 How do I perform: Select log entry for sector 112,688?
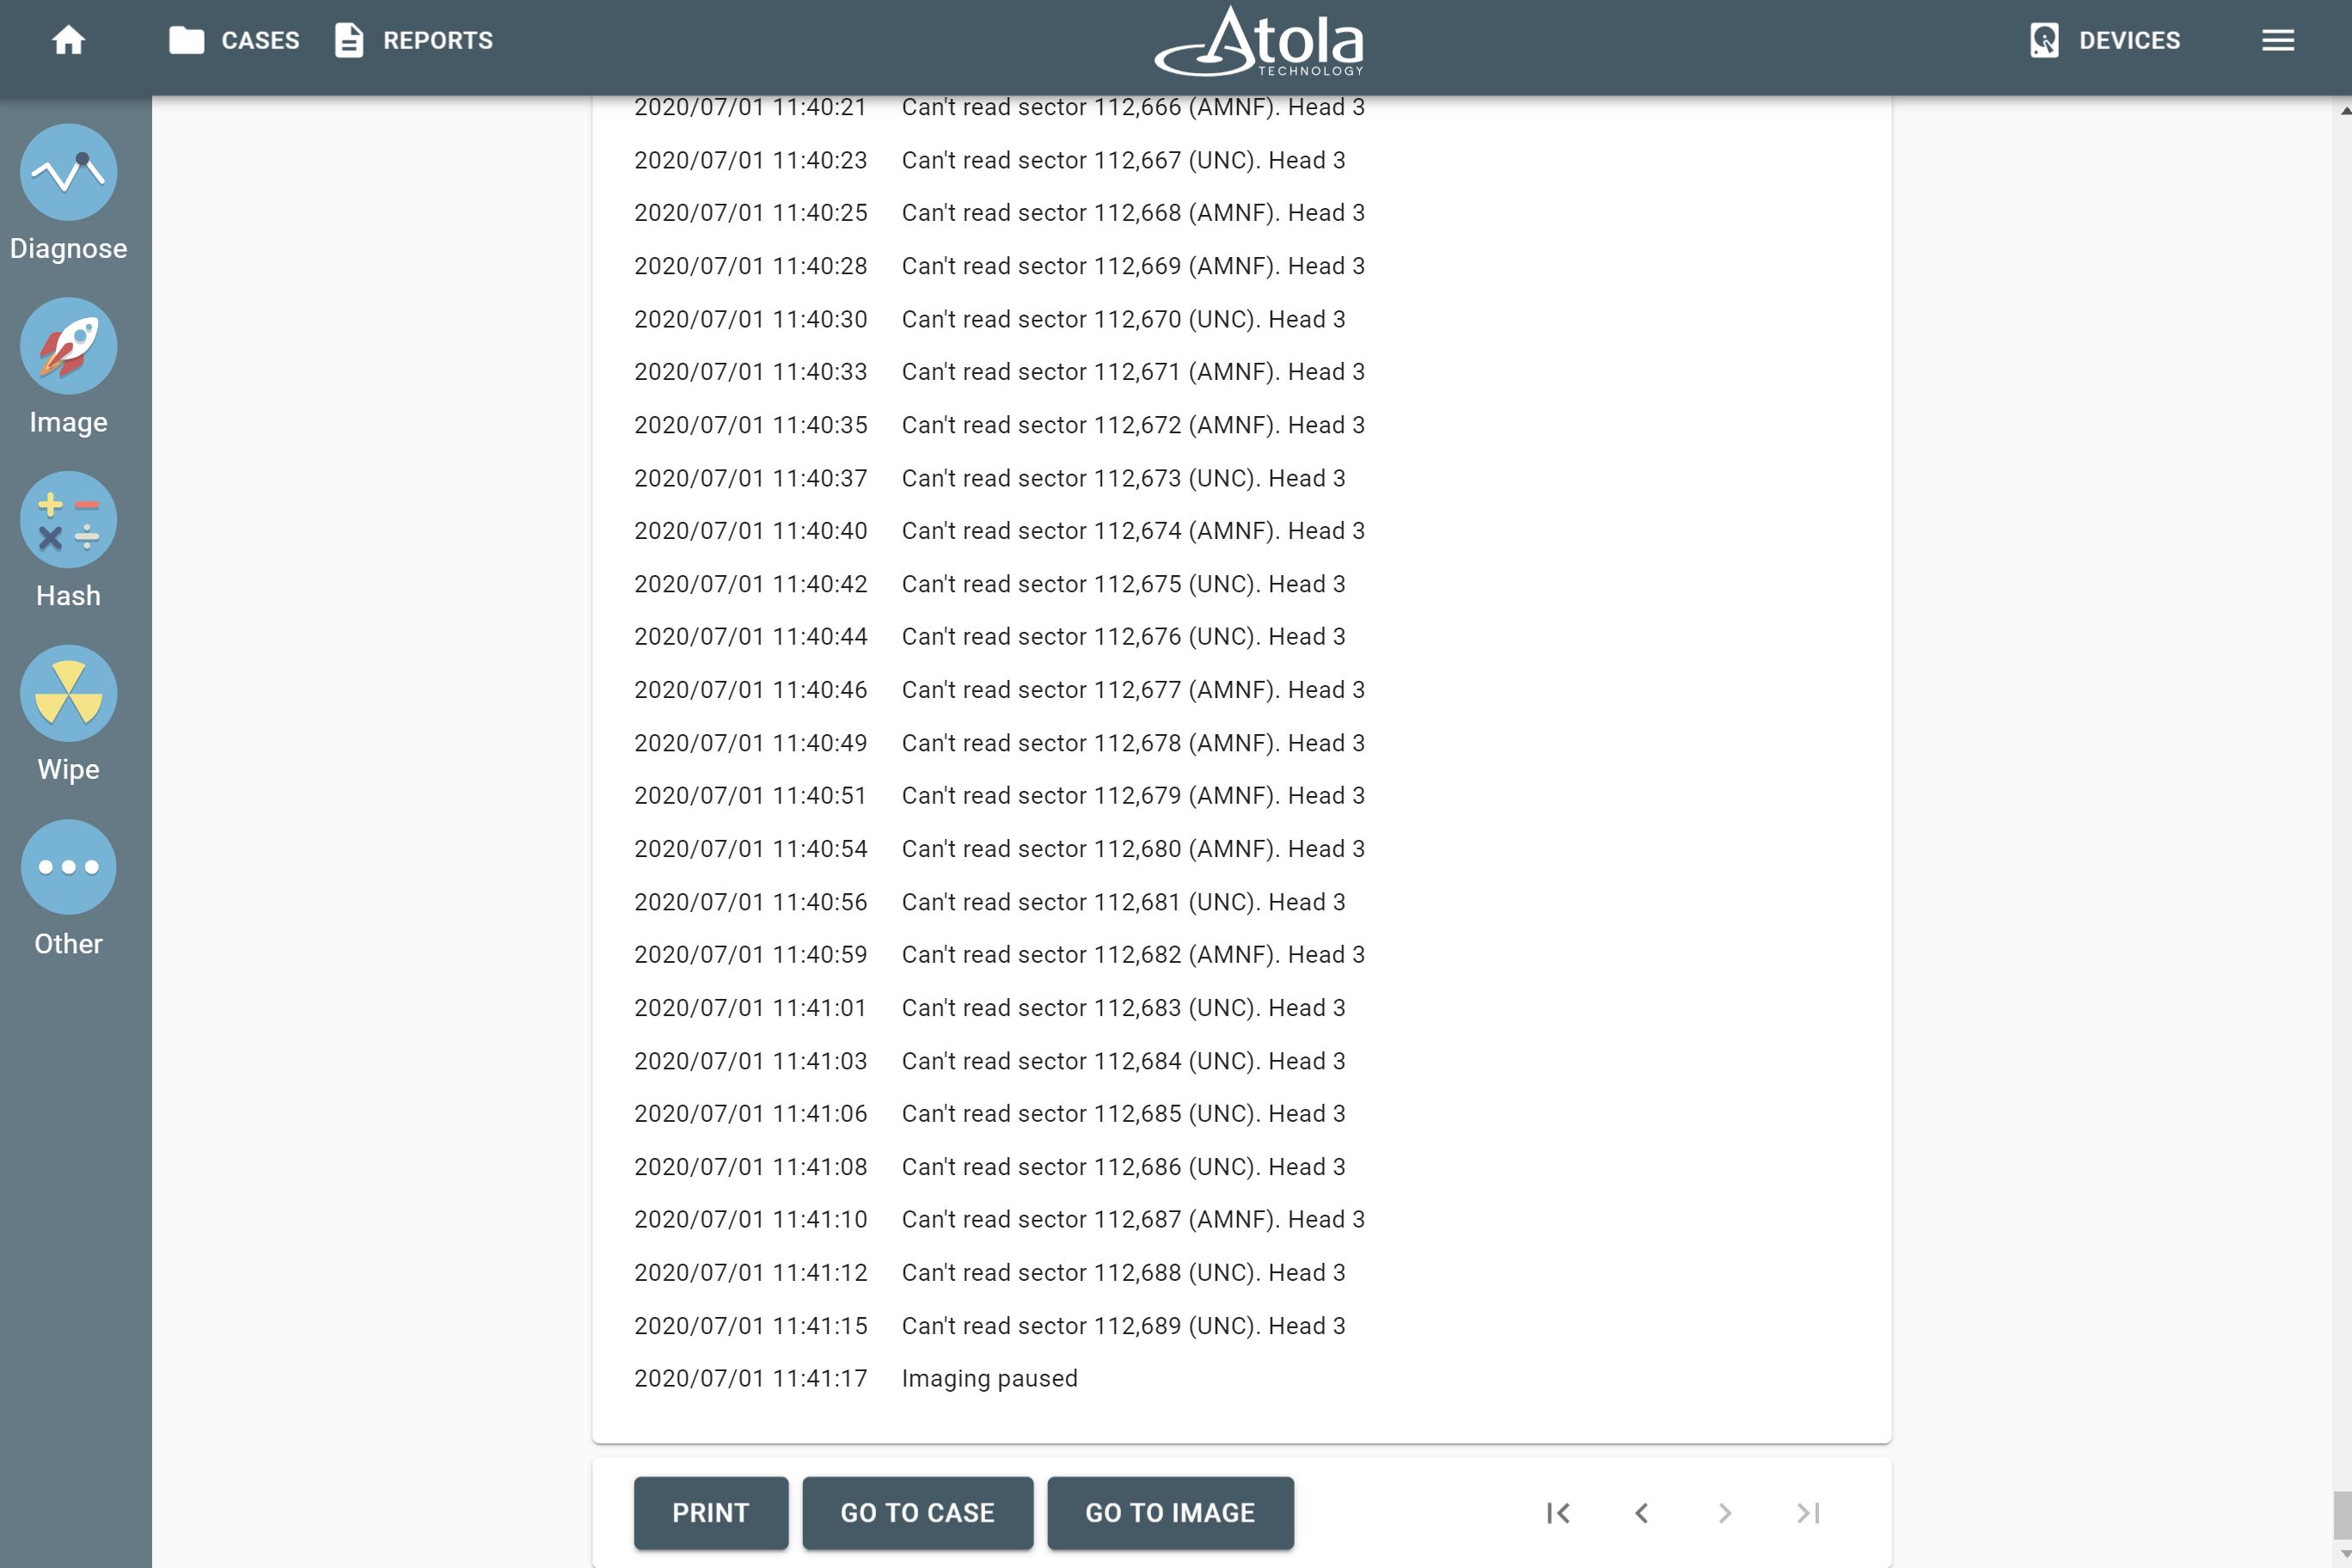pyautogui.click(x=990, y=1272)
